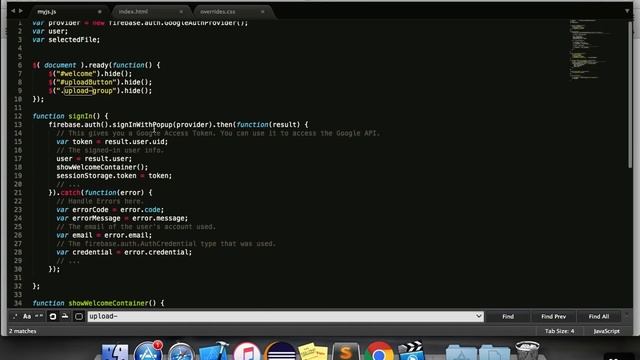Open the JavaScript syntax selector
The image size is (640, 360).
pyautogui.click(x=607, y=331)
